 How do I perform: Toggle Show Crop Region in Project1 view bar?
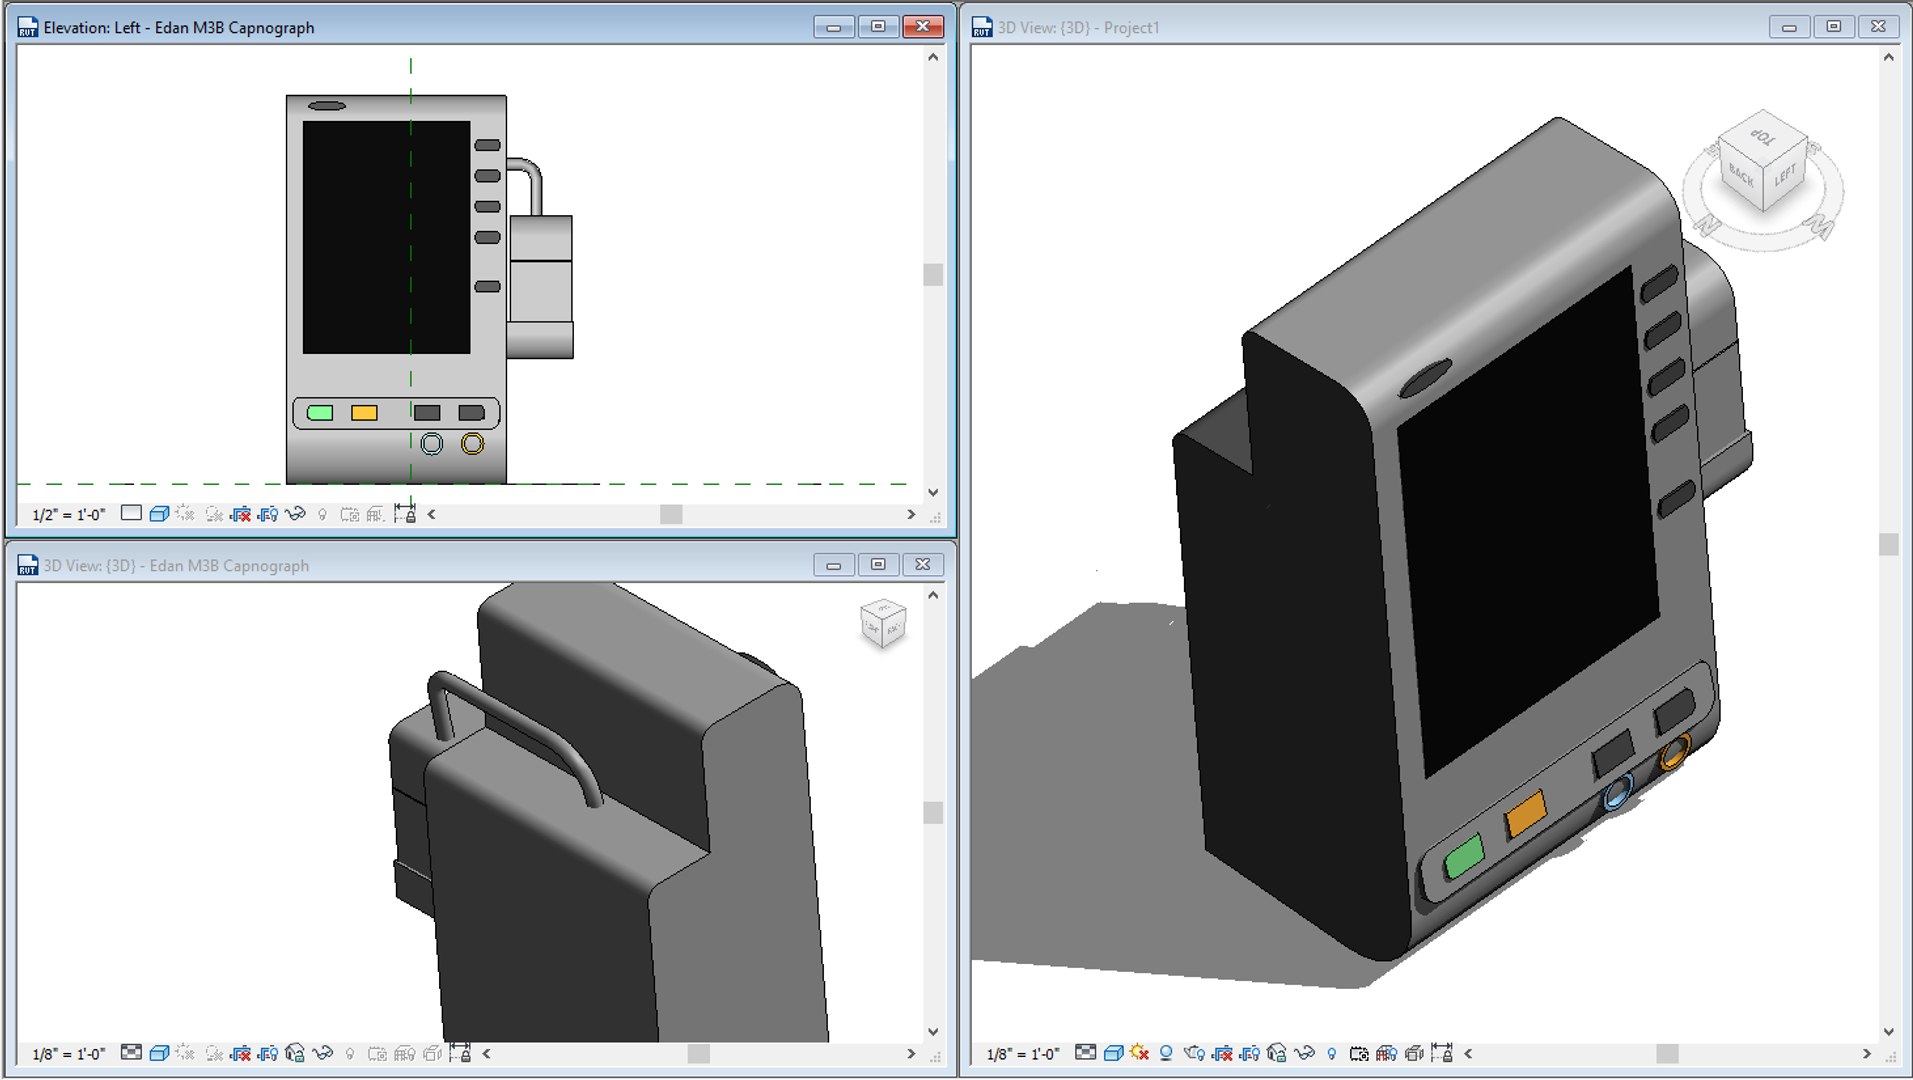click(x=1250, y=1053)
